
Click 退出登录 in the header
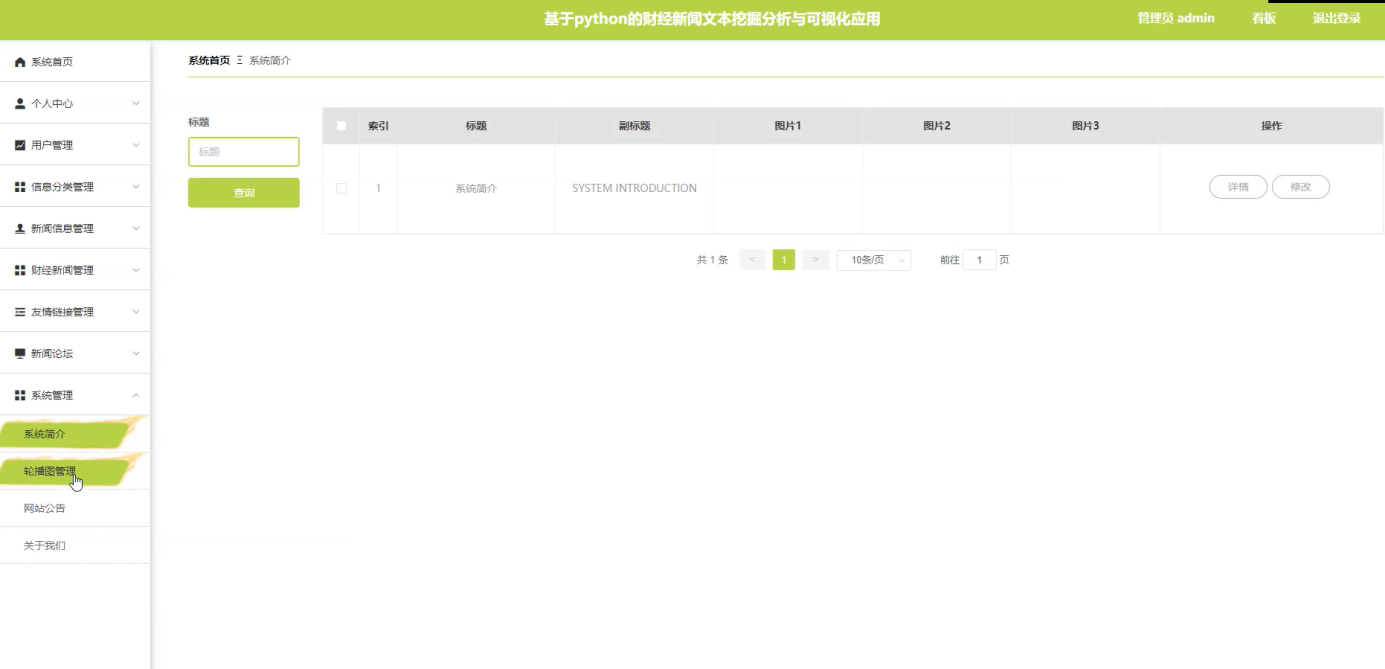coord(1337,18)
